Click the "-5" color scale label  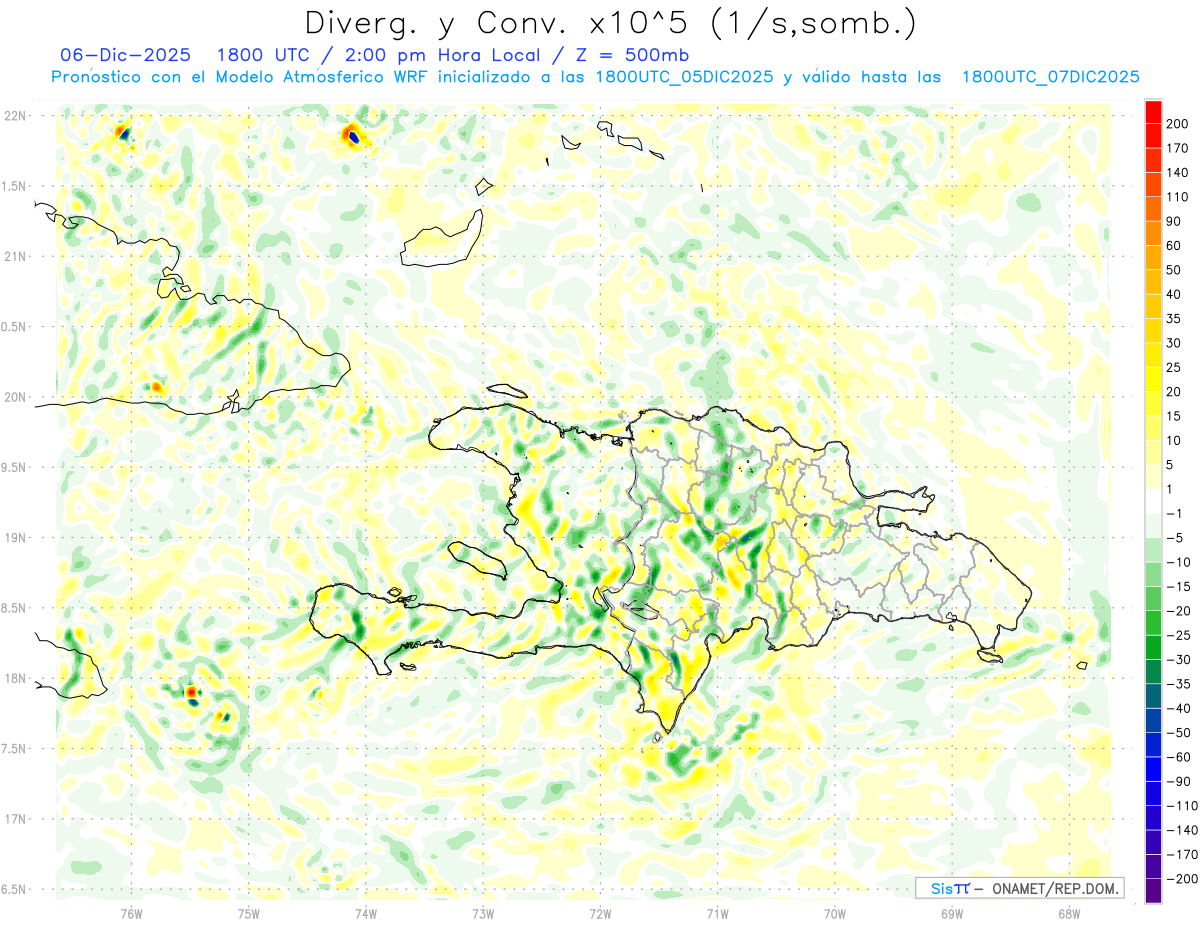(x=1174, y=538)
